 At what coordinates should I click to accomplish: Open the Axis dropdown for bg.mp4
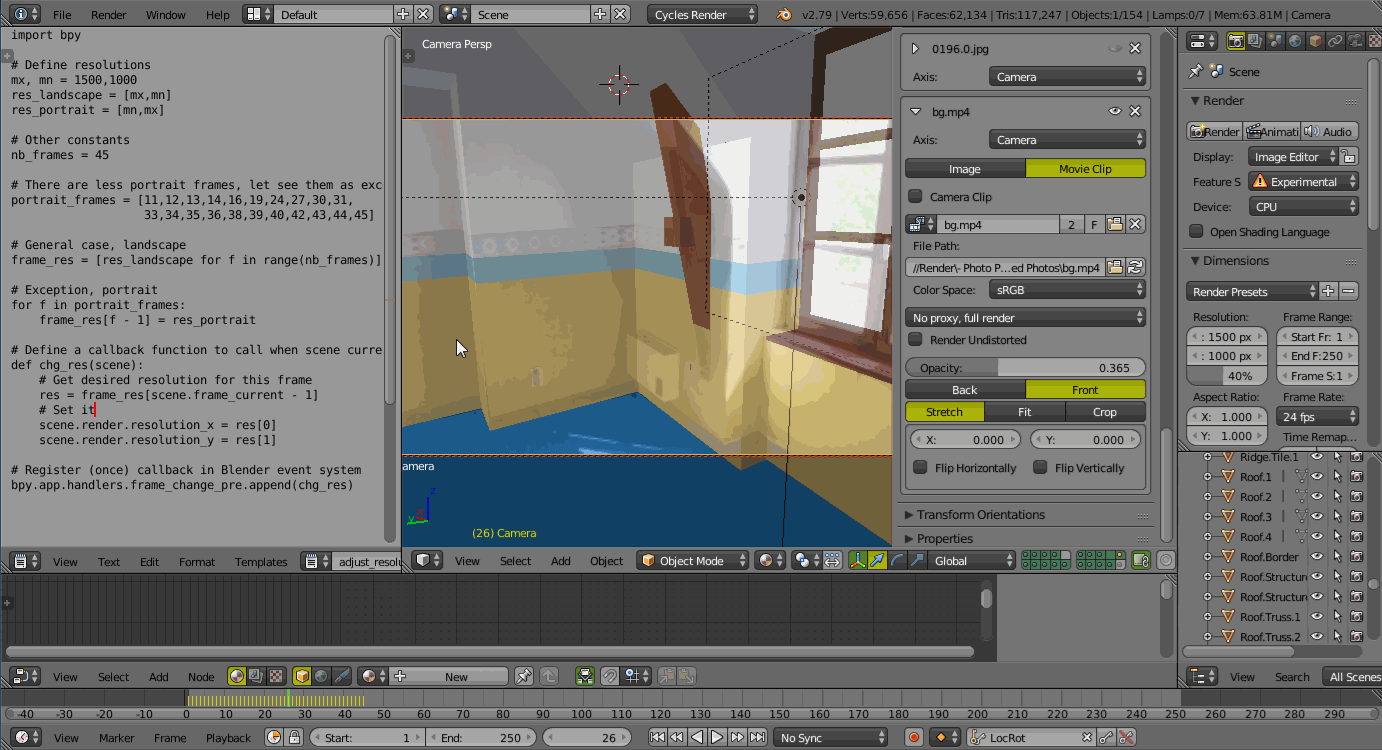1067,139
